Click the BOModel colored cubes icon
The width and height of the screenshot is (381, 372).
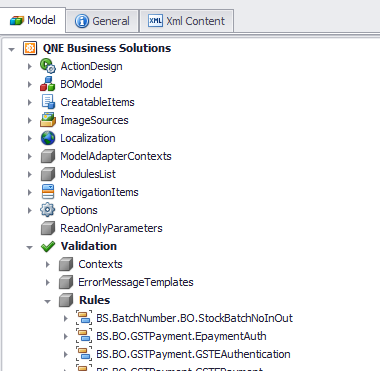(x=48, y=84)
